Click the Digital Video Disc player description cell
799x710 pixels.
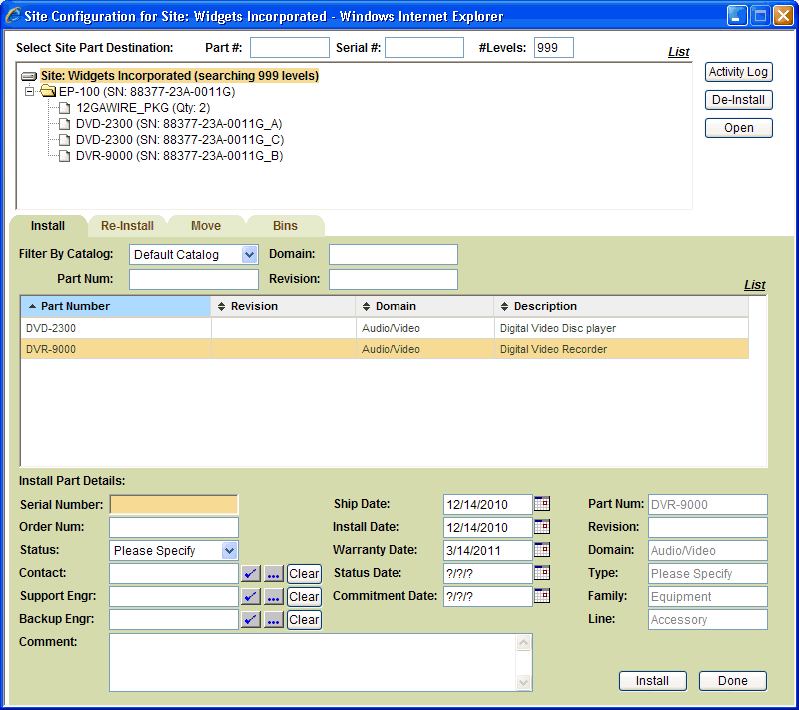(621, 328)
